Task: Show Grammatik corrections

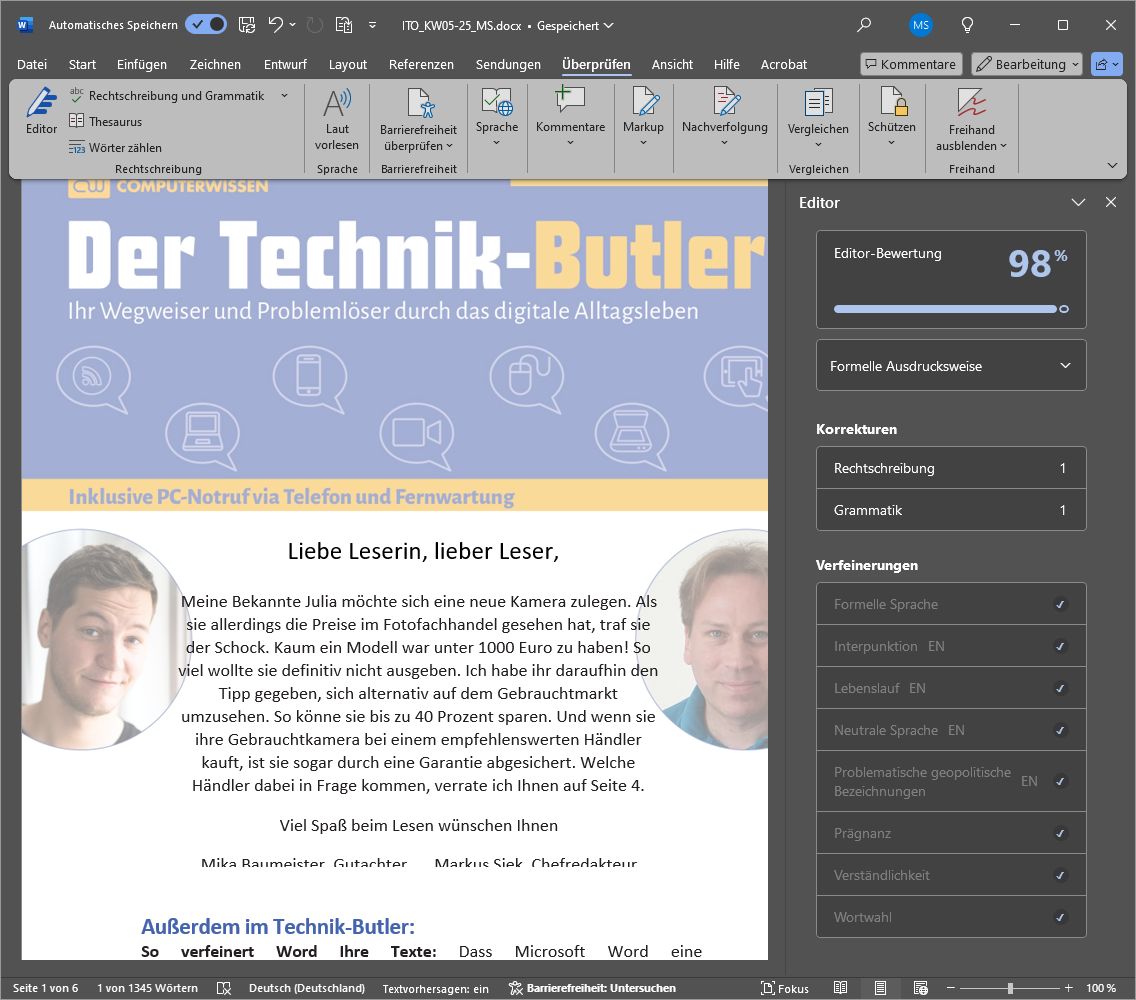Action: click(x=951, y=510)
